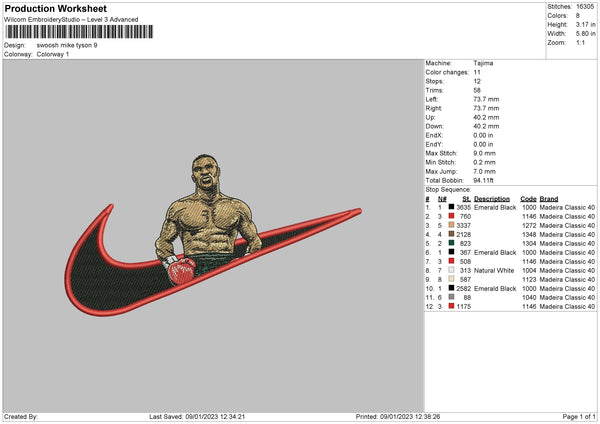Click 'Emerald Black' description in row 6
This screenshot has height=424, width=600.
pos(495,253)
